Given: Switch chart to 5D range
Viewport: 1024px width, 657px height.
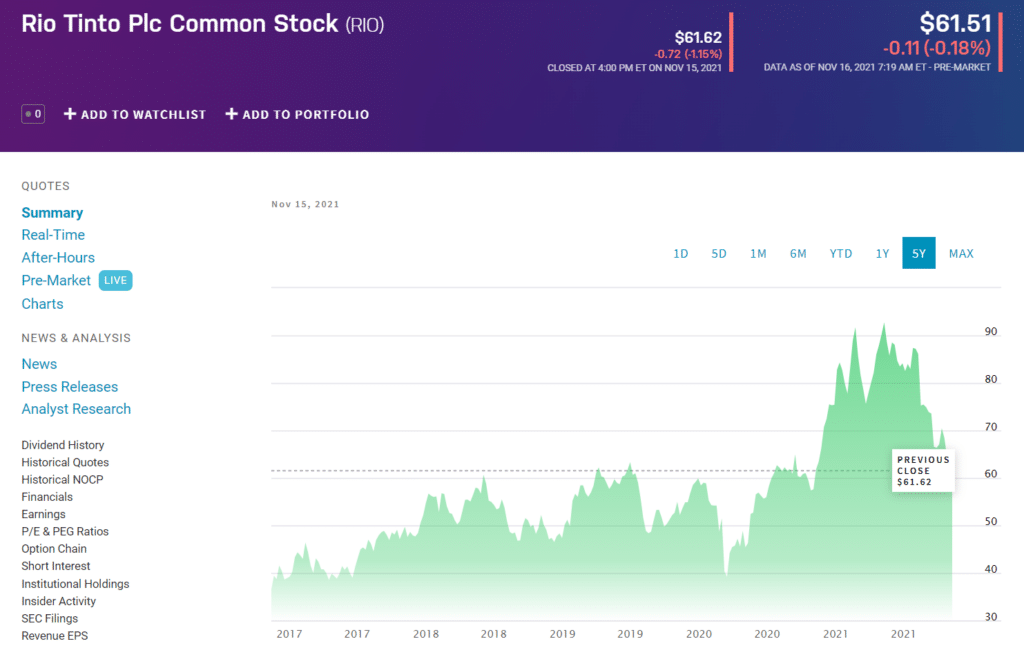Looking at the screenshot, I should [719, 253].
